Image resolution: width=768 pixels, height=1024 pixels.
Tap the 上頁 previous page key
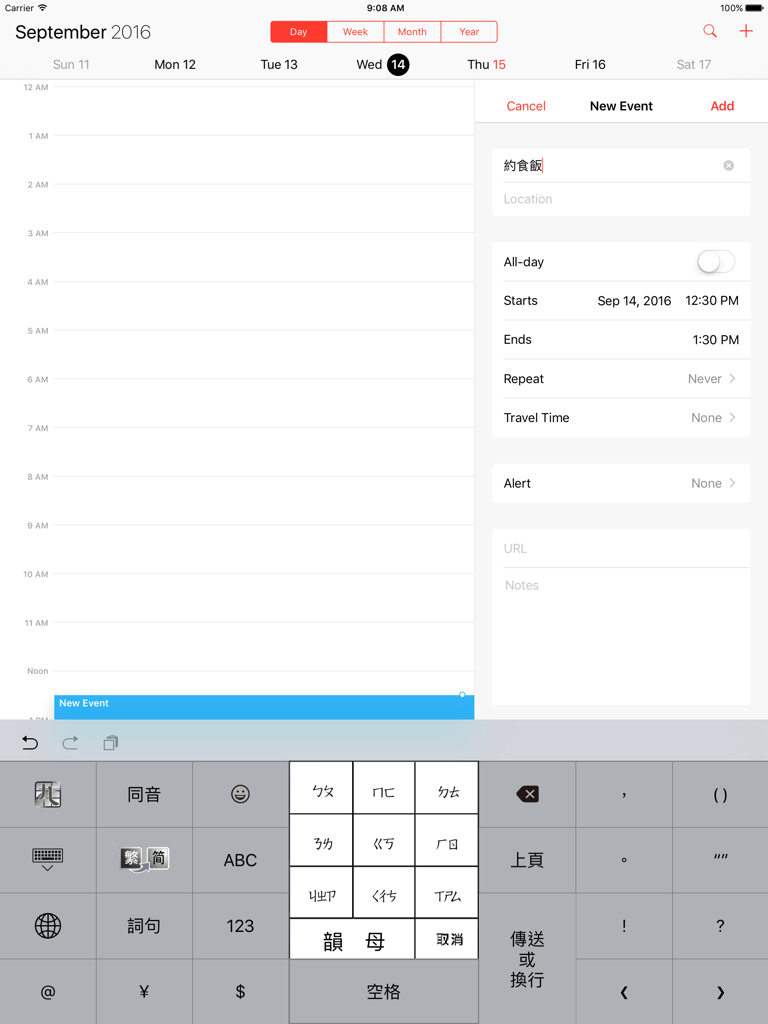click(527, 860)
